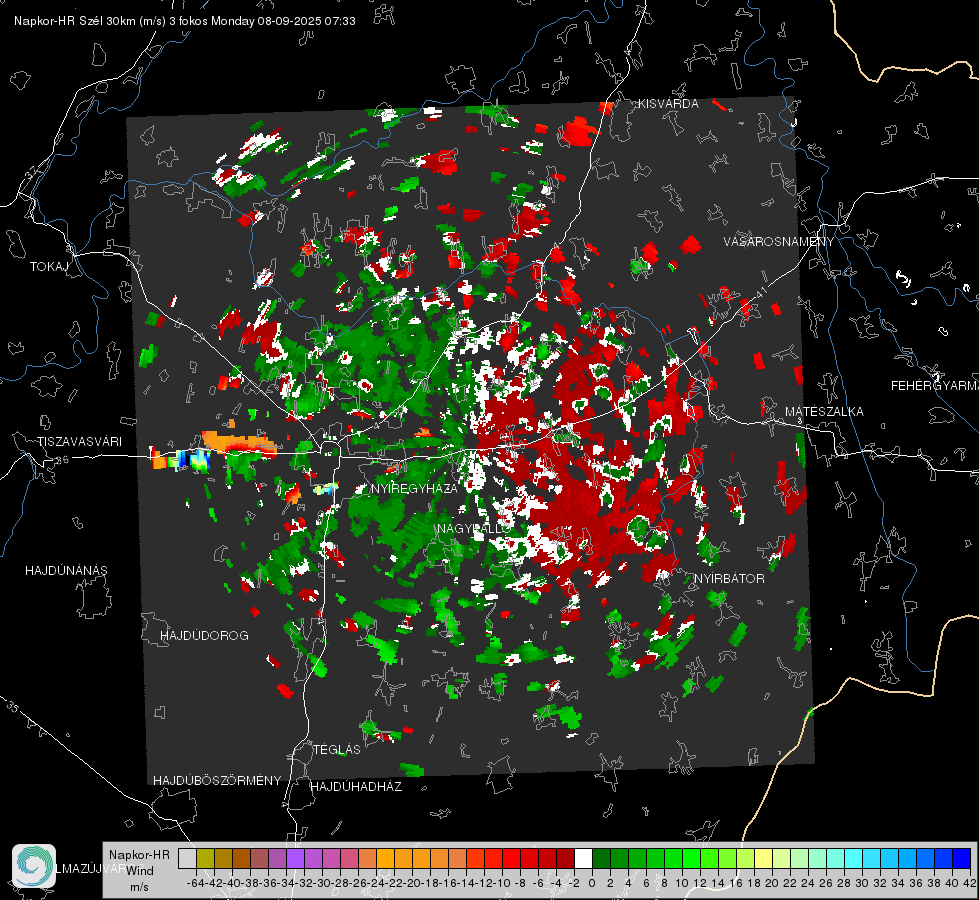Click the KISVÁRDA city label
Image resolution: width=979 pixels, height=900 pixels.
[668, 104]
